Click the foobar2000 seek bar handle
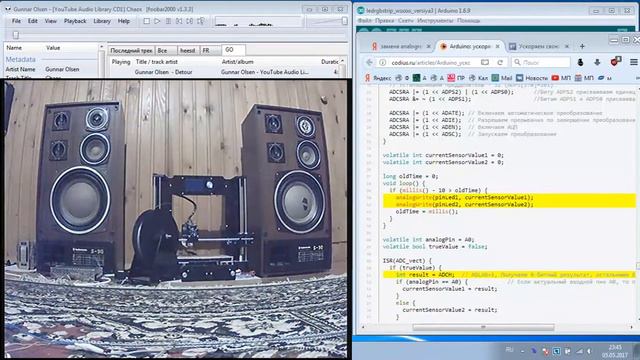This screenshot has height=360, width=640. (x=16, y=35)
